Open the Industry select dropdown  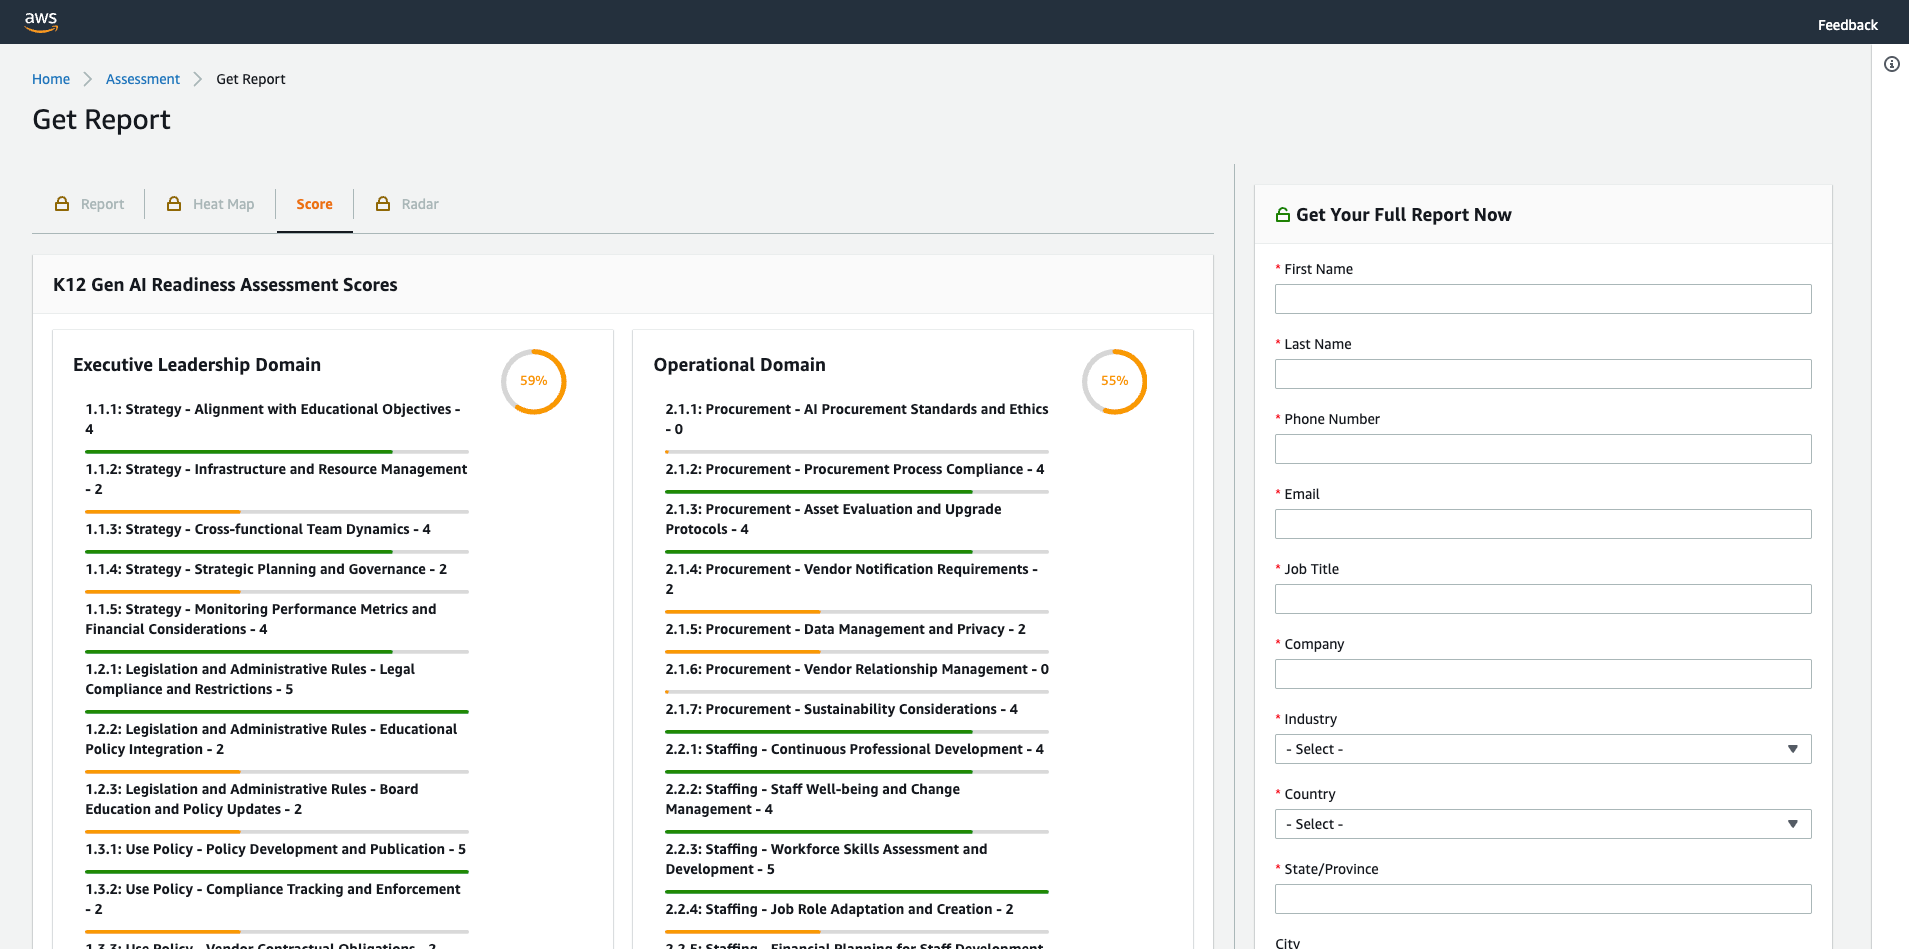point(1542,749)
